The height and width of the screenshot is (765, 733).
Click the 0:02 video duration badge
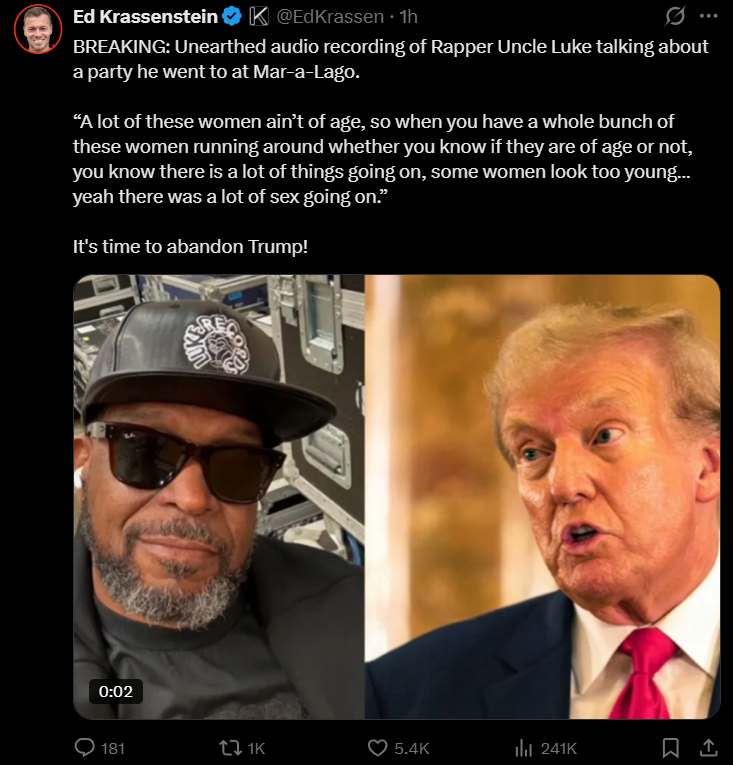(x=116, y=691)
